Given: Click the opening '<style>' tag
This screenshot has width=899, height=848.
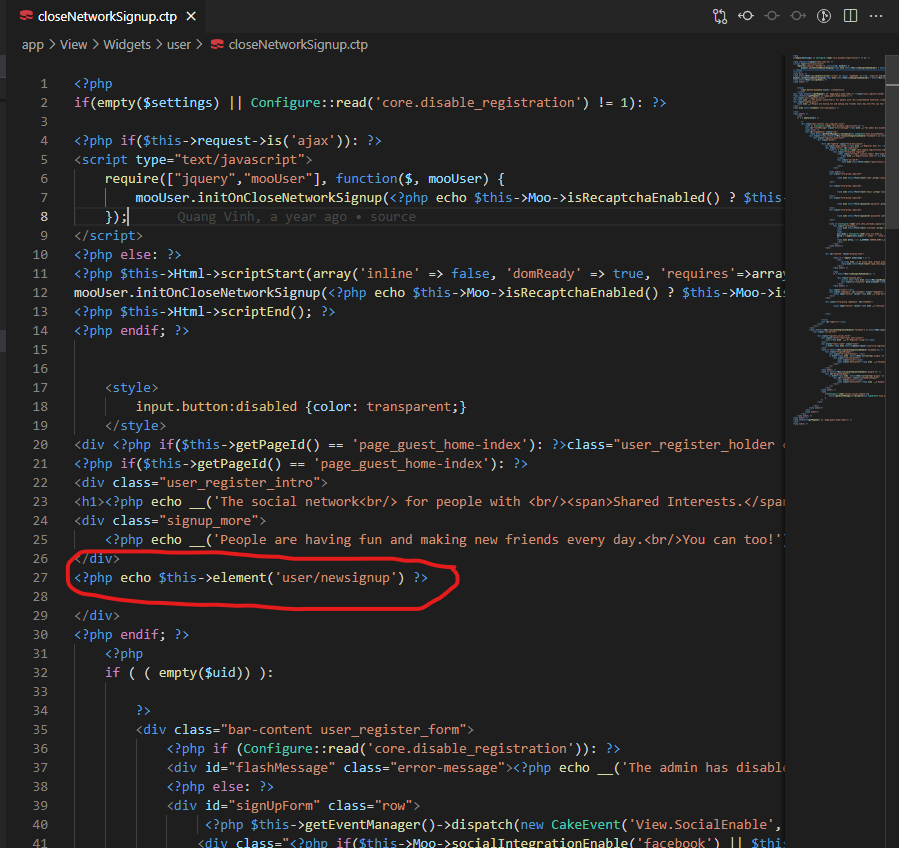Looking at the screenshot, I should click(x=131, y=388).
